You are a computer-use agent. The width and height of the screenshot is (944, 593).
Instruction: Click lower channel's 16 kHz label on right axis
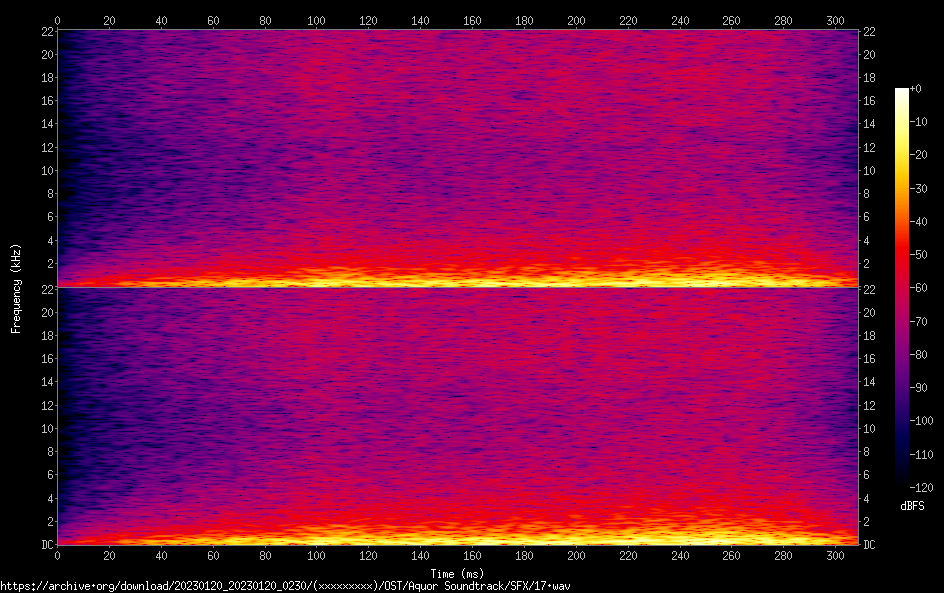870,359
